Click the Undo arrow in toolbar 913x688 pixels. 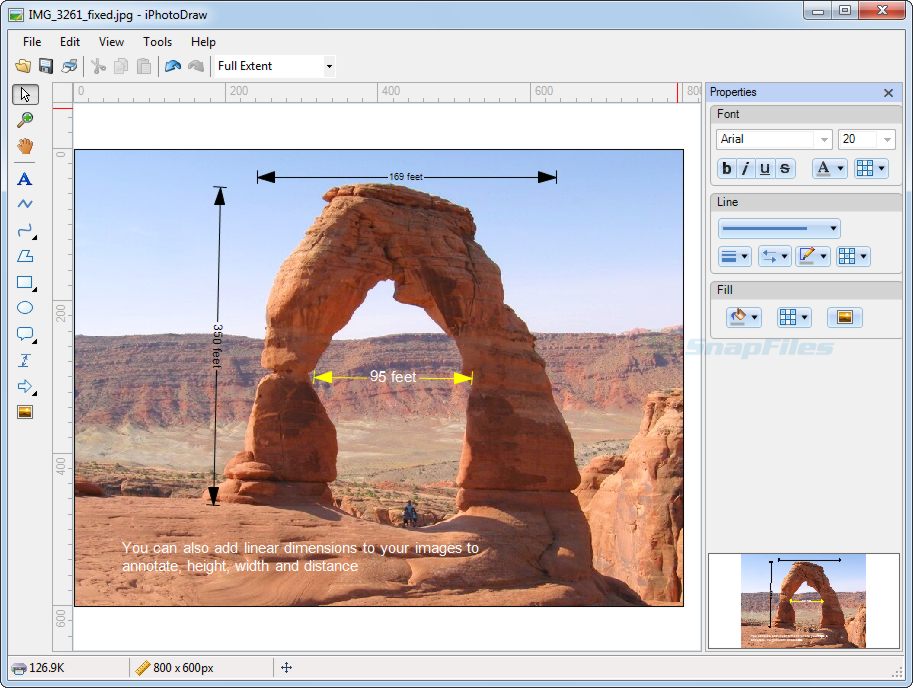(x=172, y=66)
